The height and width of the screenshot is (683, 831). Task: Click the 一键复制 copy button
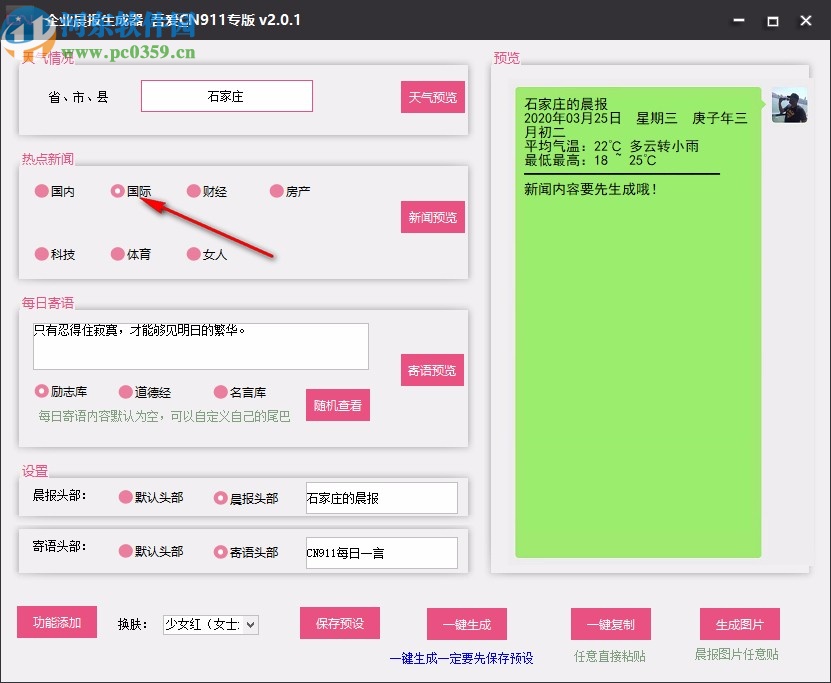tap(610, 623)
